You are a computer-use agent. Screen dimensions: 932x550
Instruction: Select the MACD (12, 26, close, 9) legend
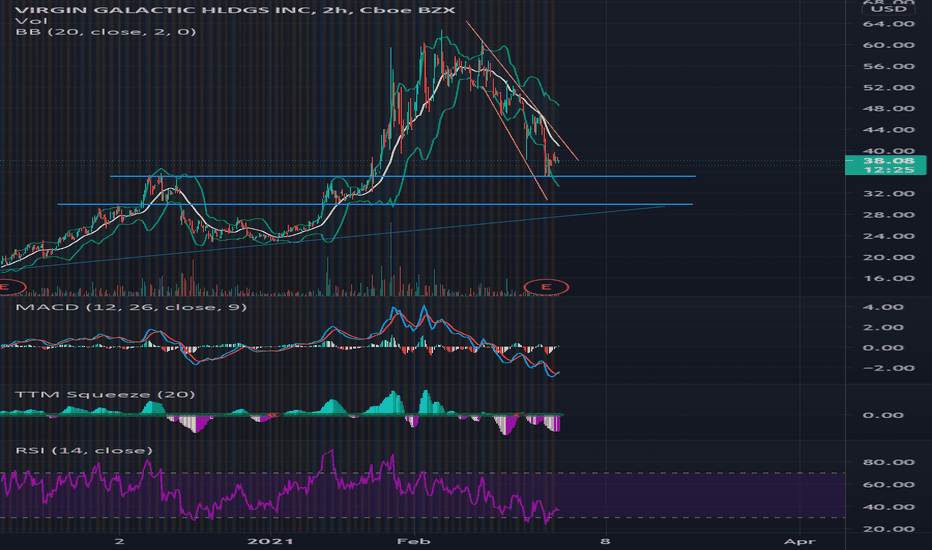pos(131,307)
